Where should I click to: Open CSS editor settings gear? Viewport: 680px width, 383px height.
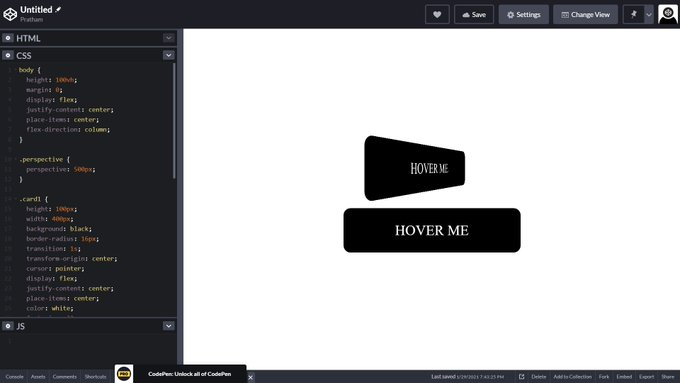coord(8,55)
